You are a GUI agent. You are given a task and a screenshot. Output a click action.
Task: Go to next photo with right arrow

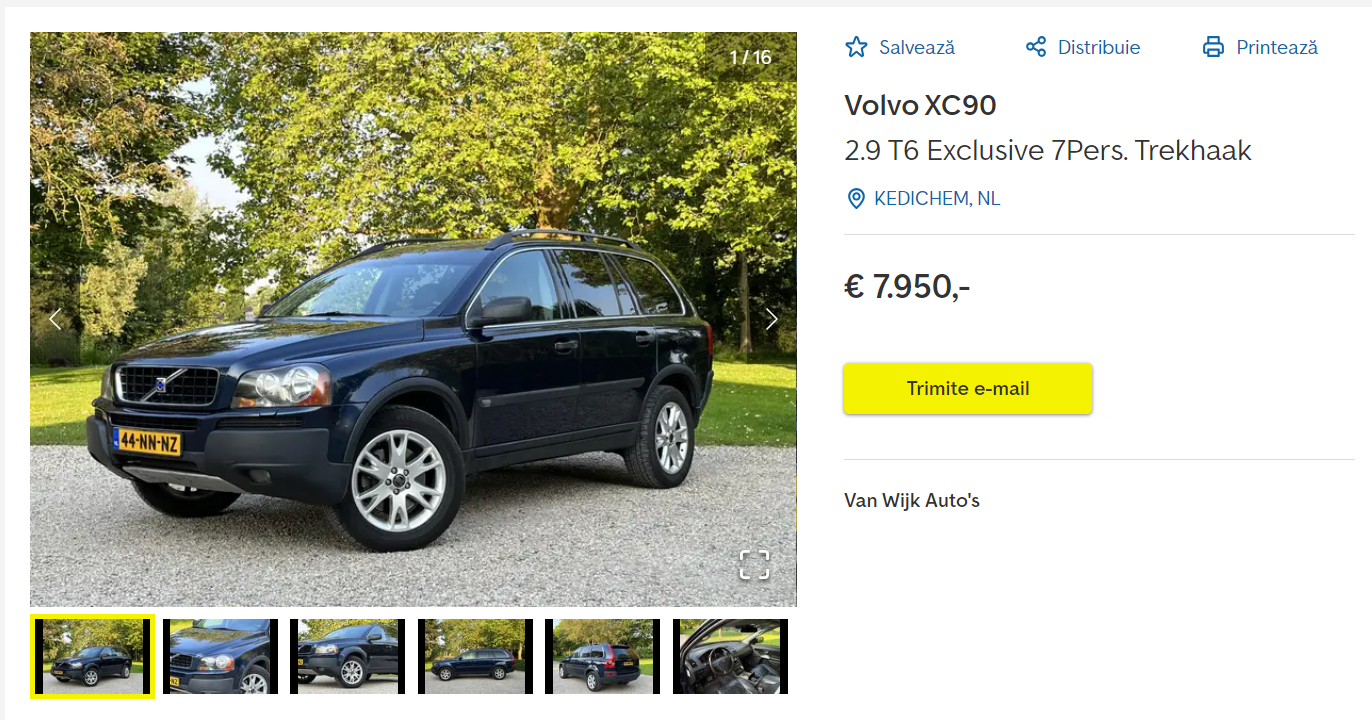pyautogui.click(x=771, y=319)
